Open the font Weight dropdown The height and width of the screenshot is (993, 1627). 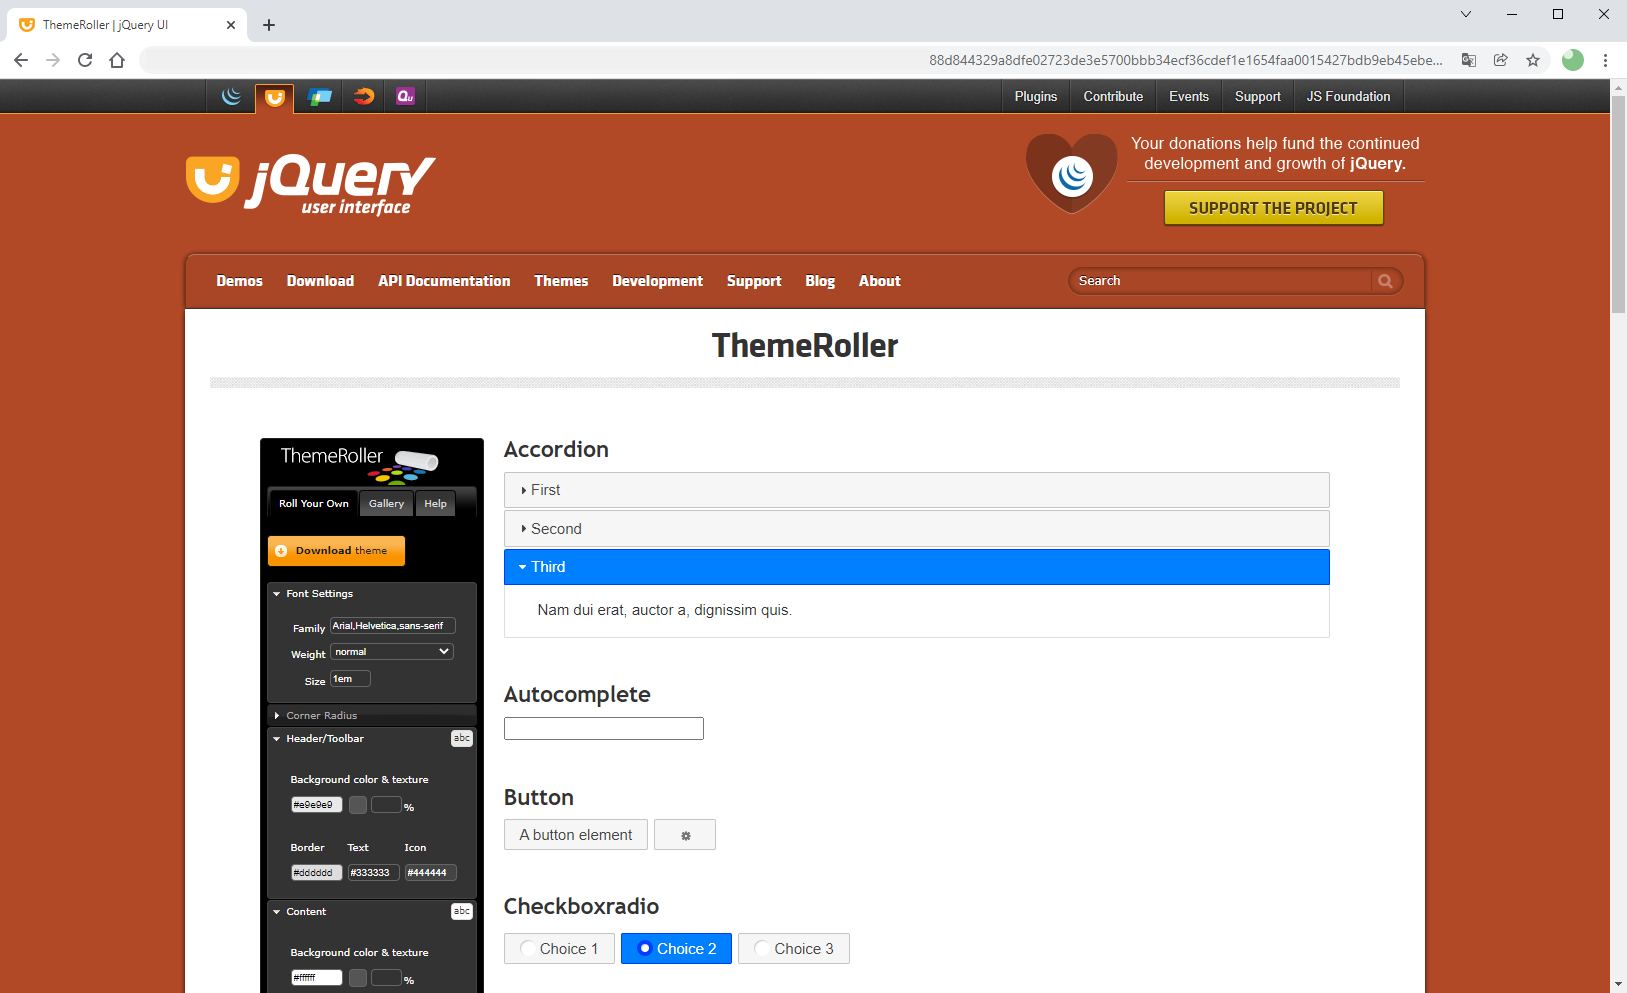tap(392, 652)
